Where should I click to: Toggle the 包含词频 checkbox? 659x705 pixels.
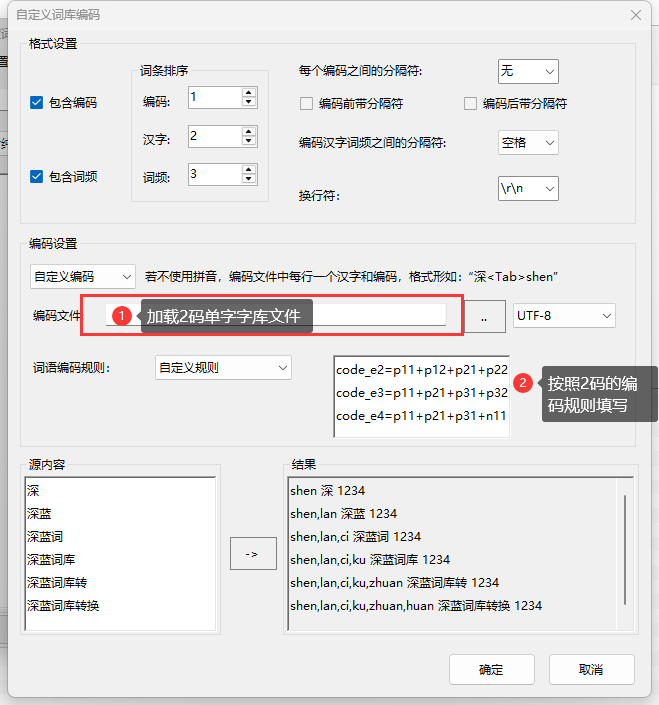coord(37,177)
